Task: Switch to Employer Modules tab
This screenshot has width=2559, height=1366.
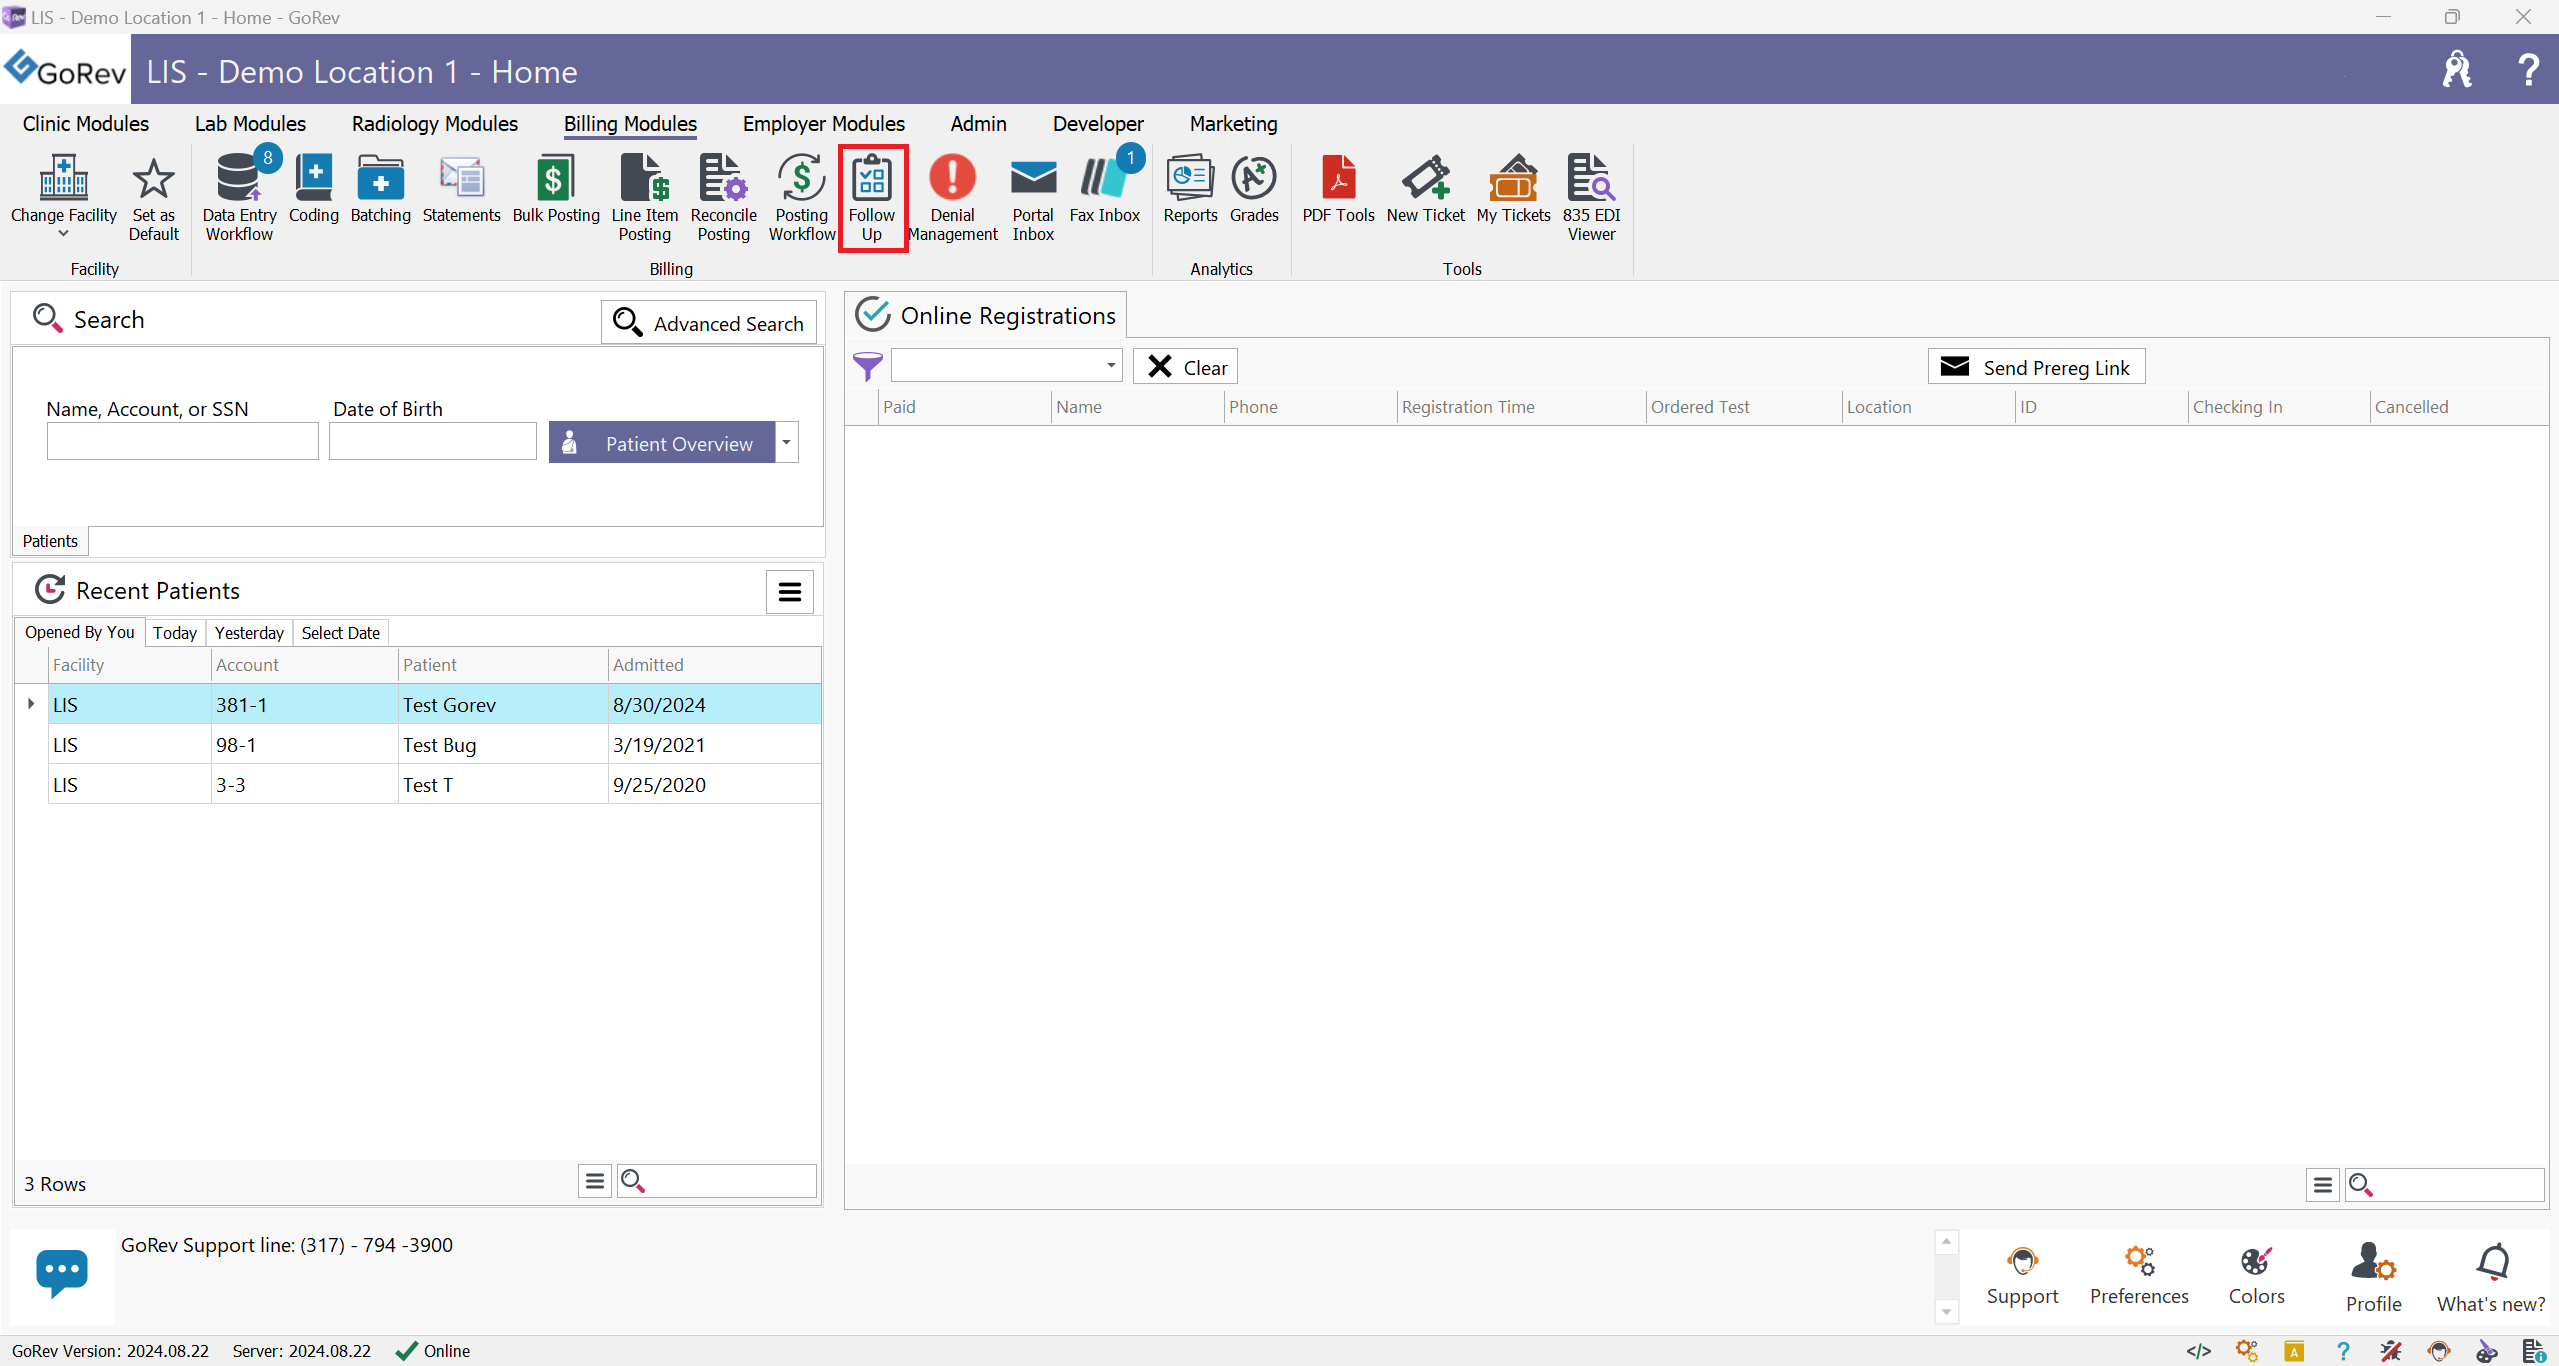Action: click(823, 123)
